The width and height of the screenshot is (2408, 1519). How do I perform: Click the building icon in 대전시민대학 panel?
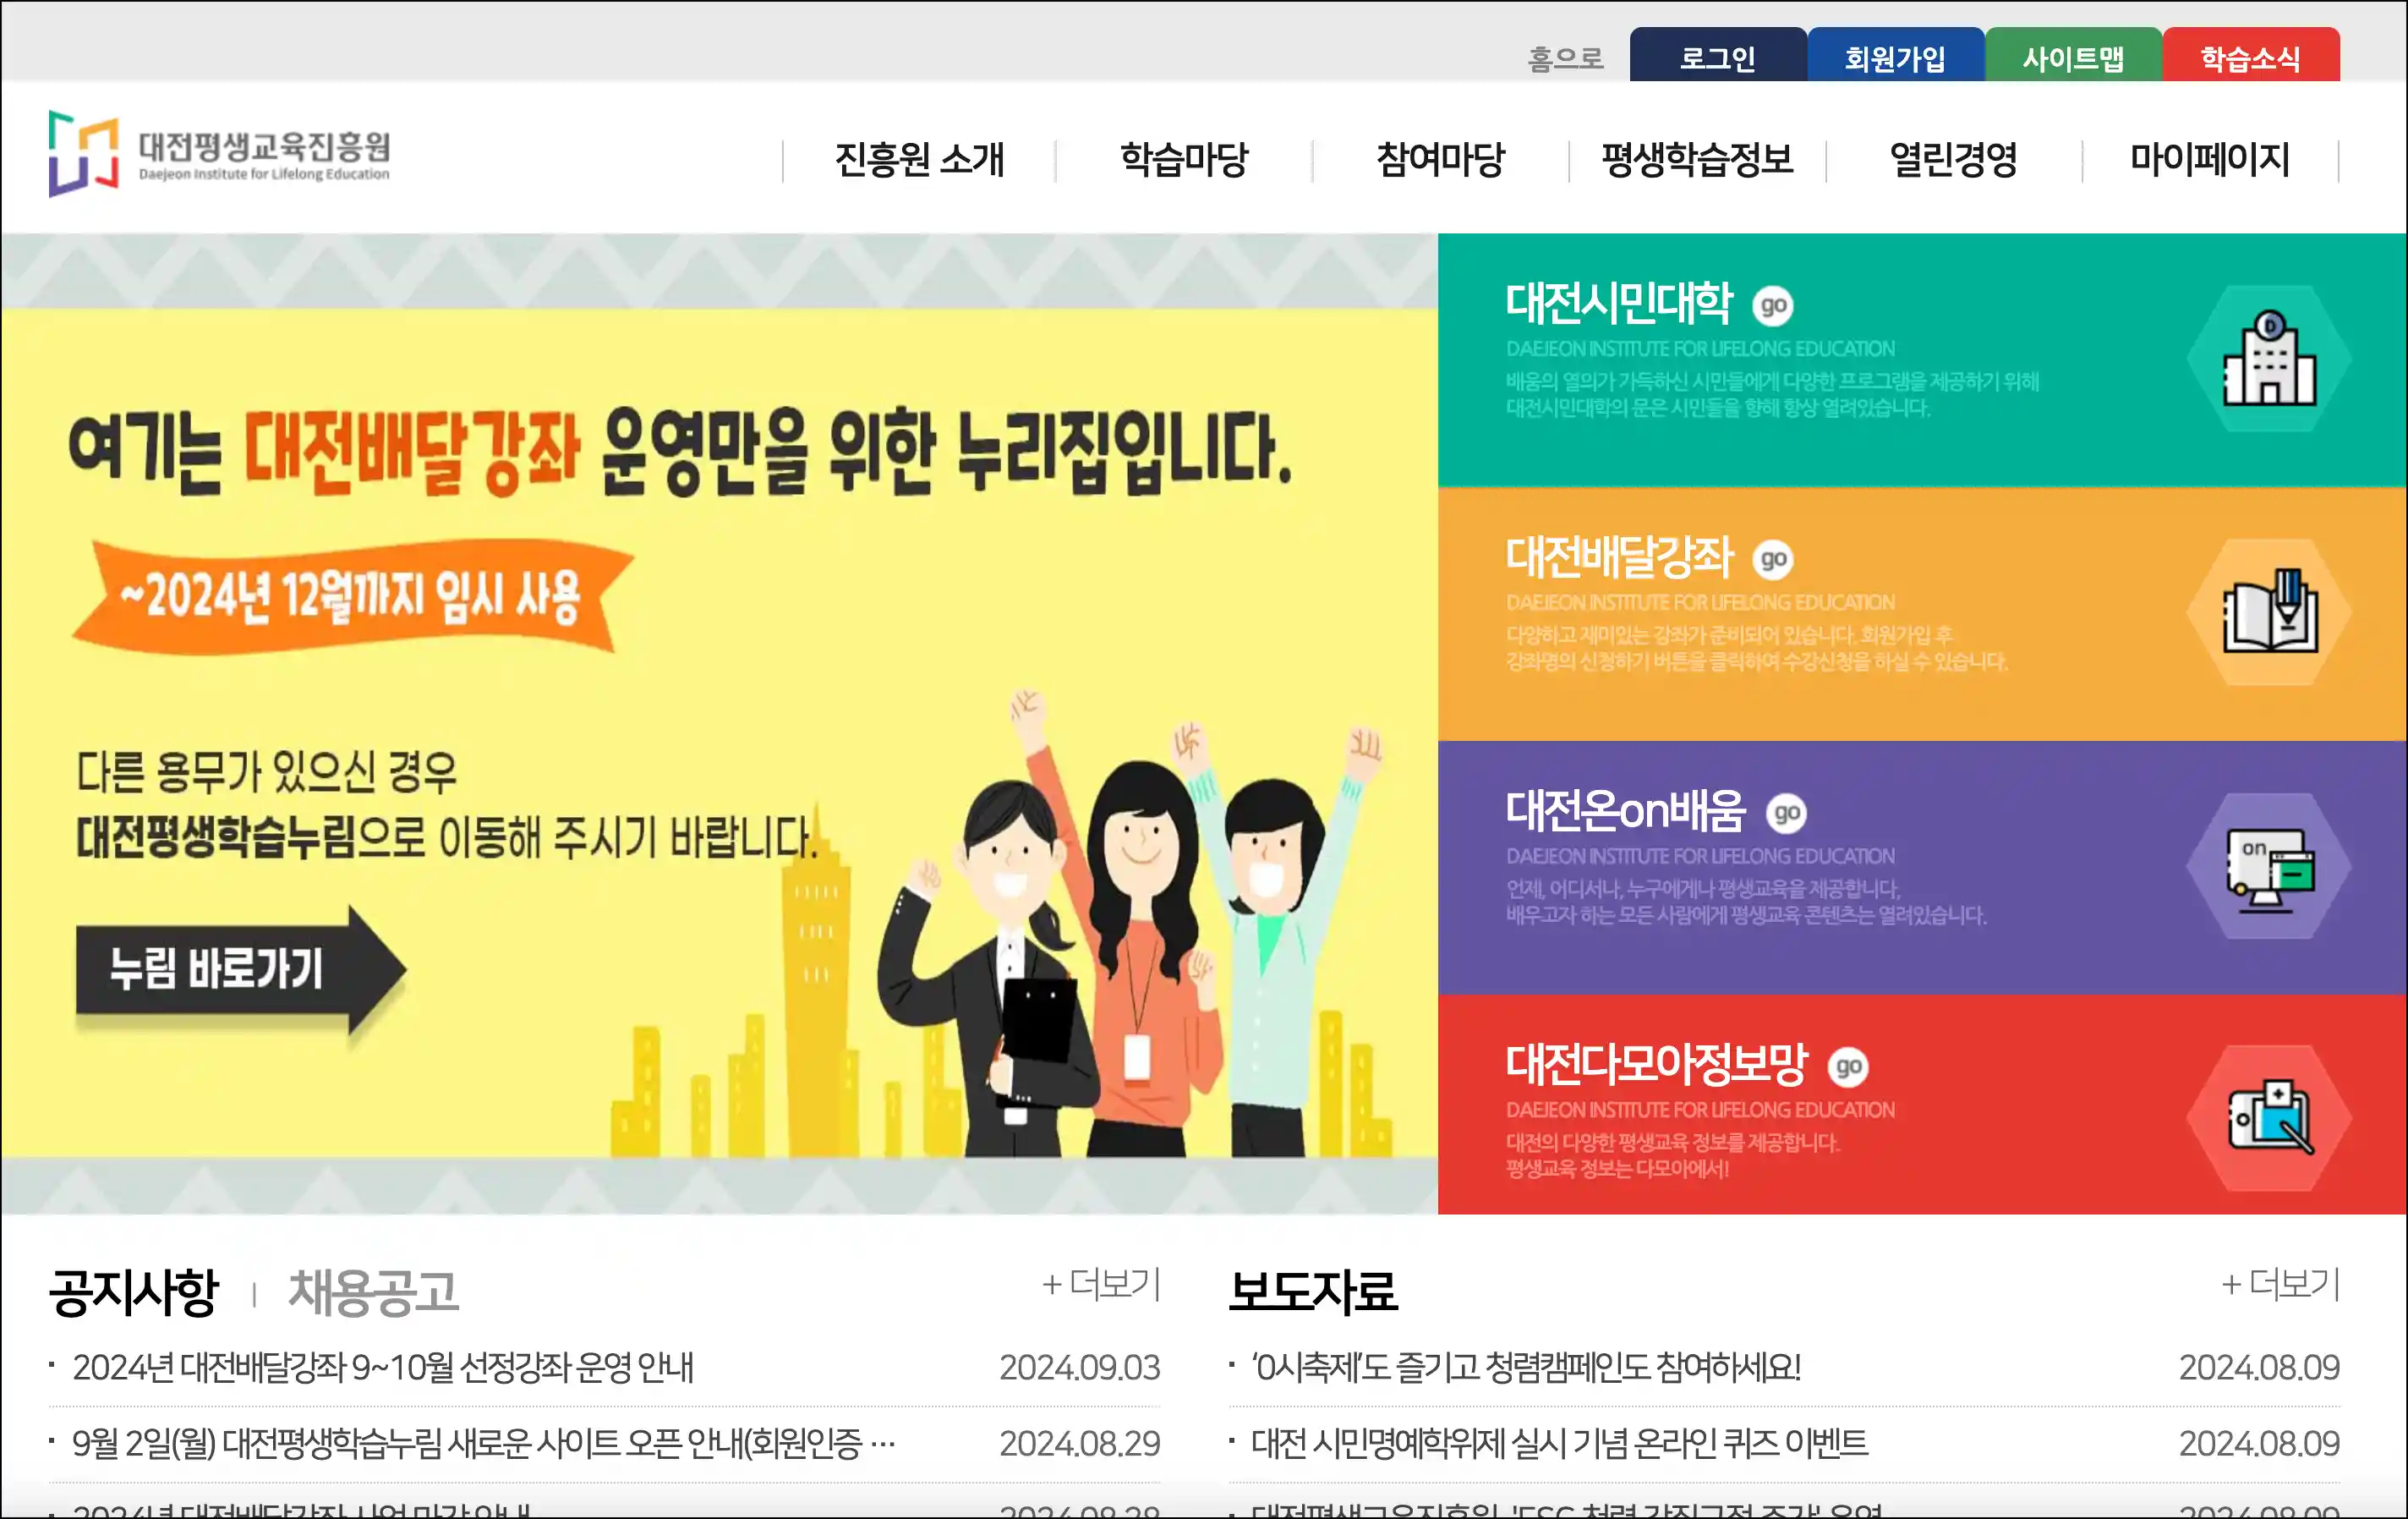[2269, 358]
